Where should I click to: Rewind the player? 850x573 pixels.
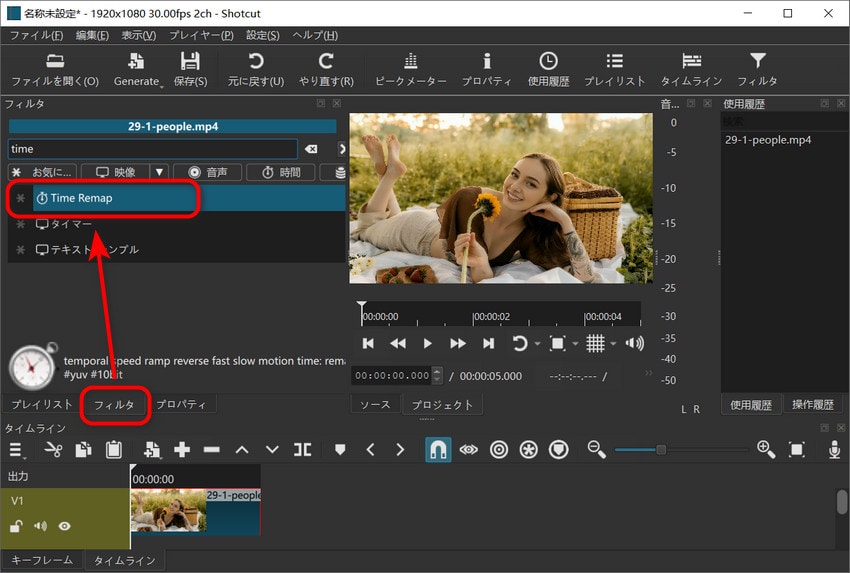[398, 343]
